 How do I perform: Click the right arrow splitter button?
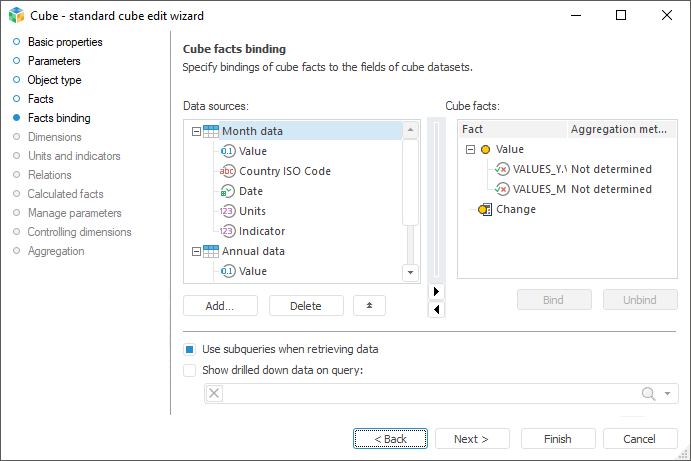click(x=435, y=291)
